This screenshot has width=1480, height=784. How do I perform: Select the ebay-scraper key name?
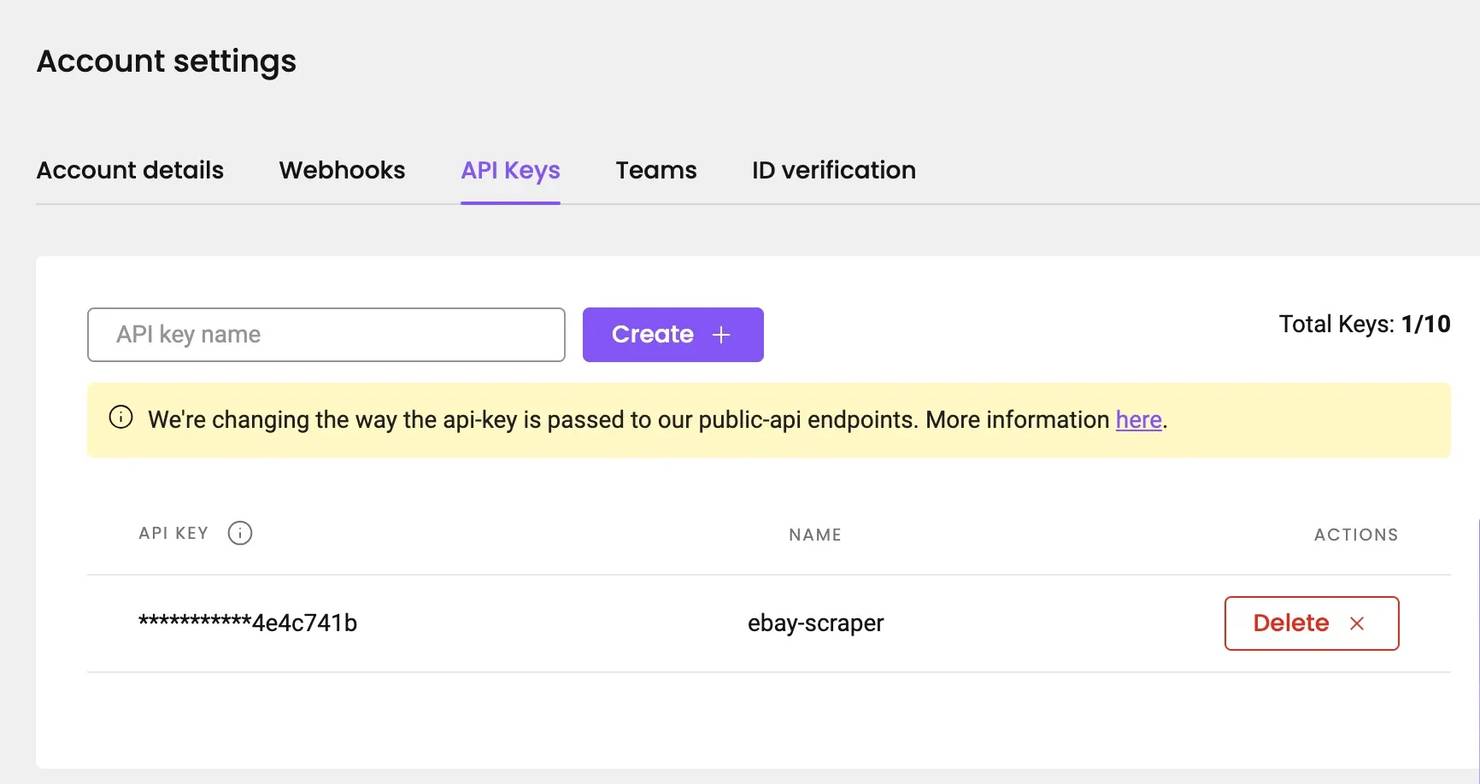tap(815, 623)
